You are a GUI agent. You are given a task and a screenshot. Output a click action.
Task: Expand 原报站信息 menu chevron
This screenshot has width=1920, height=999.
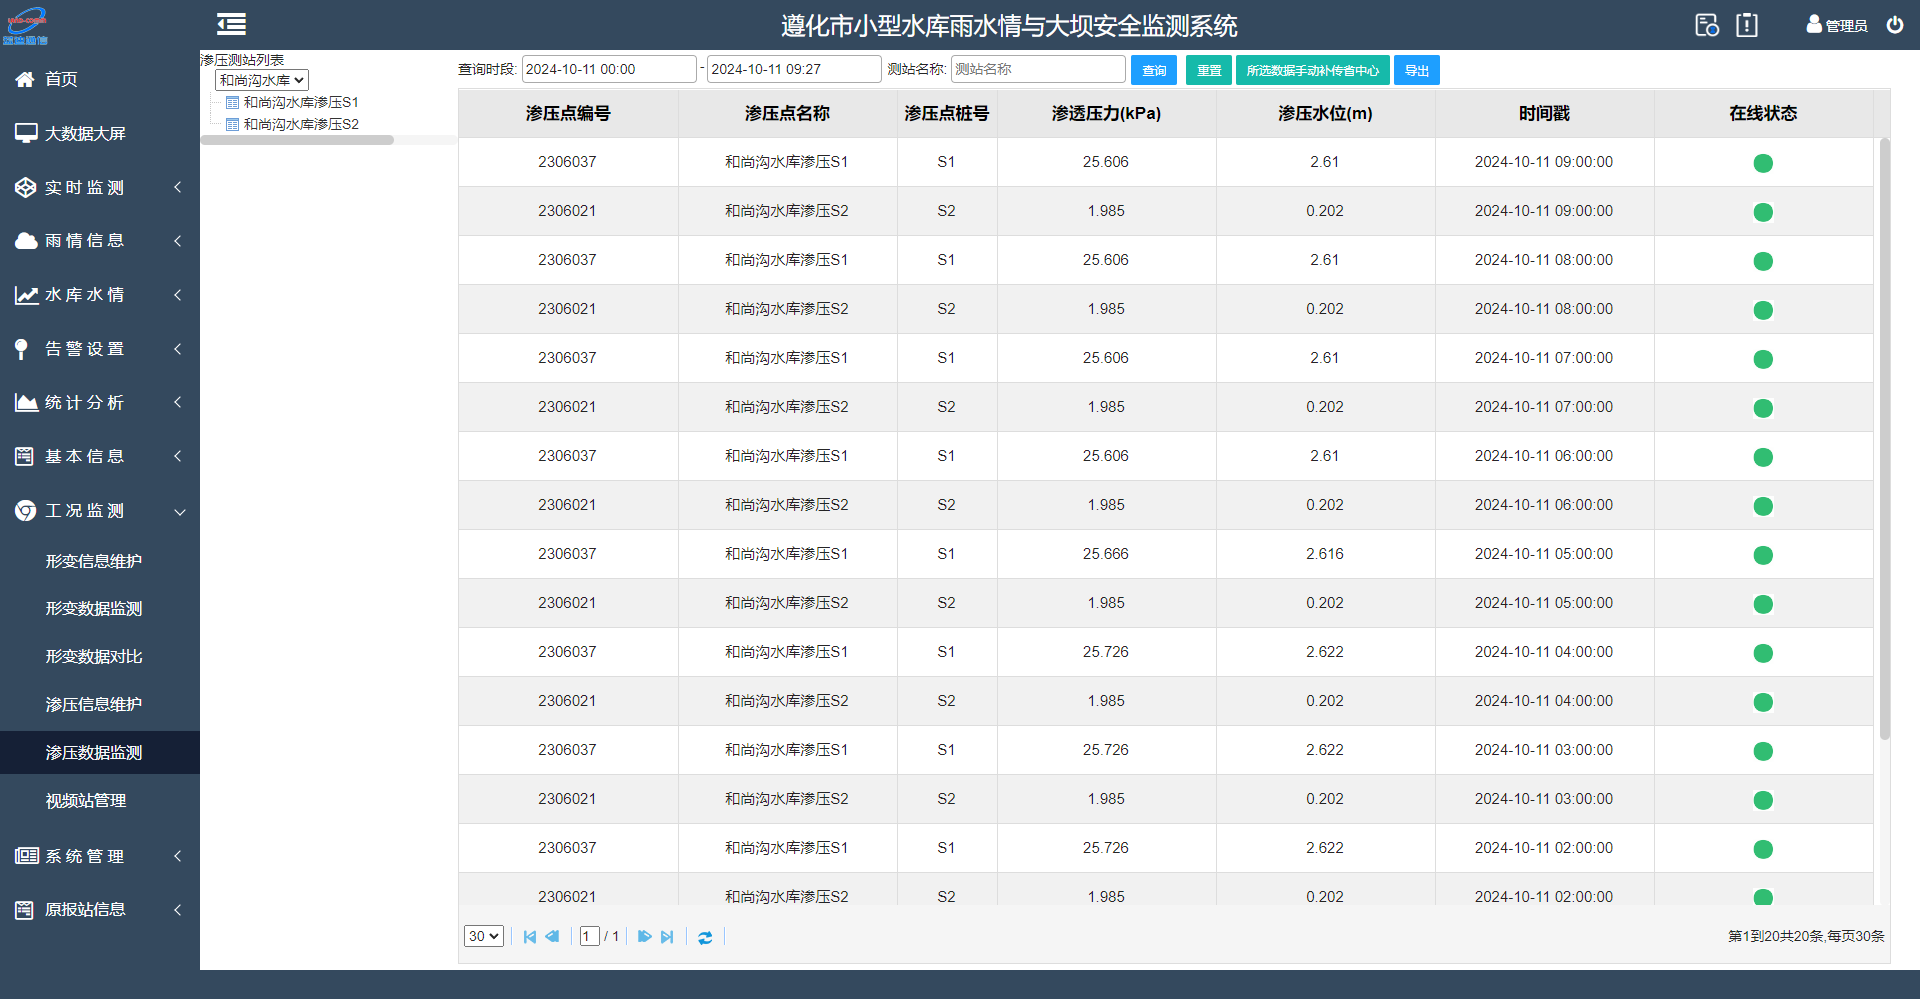point(178,910)
